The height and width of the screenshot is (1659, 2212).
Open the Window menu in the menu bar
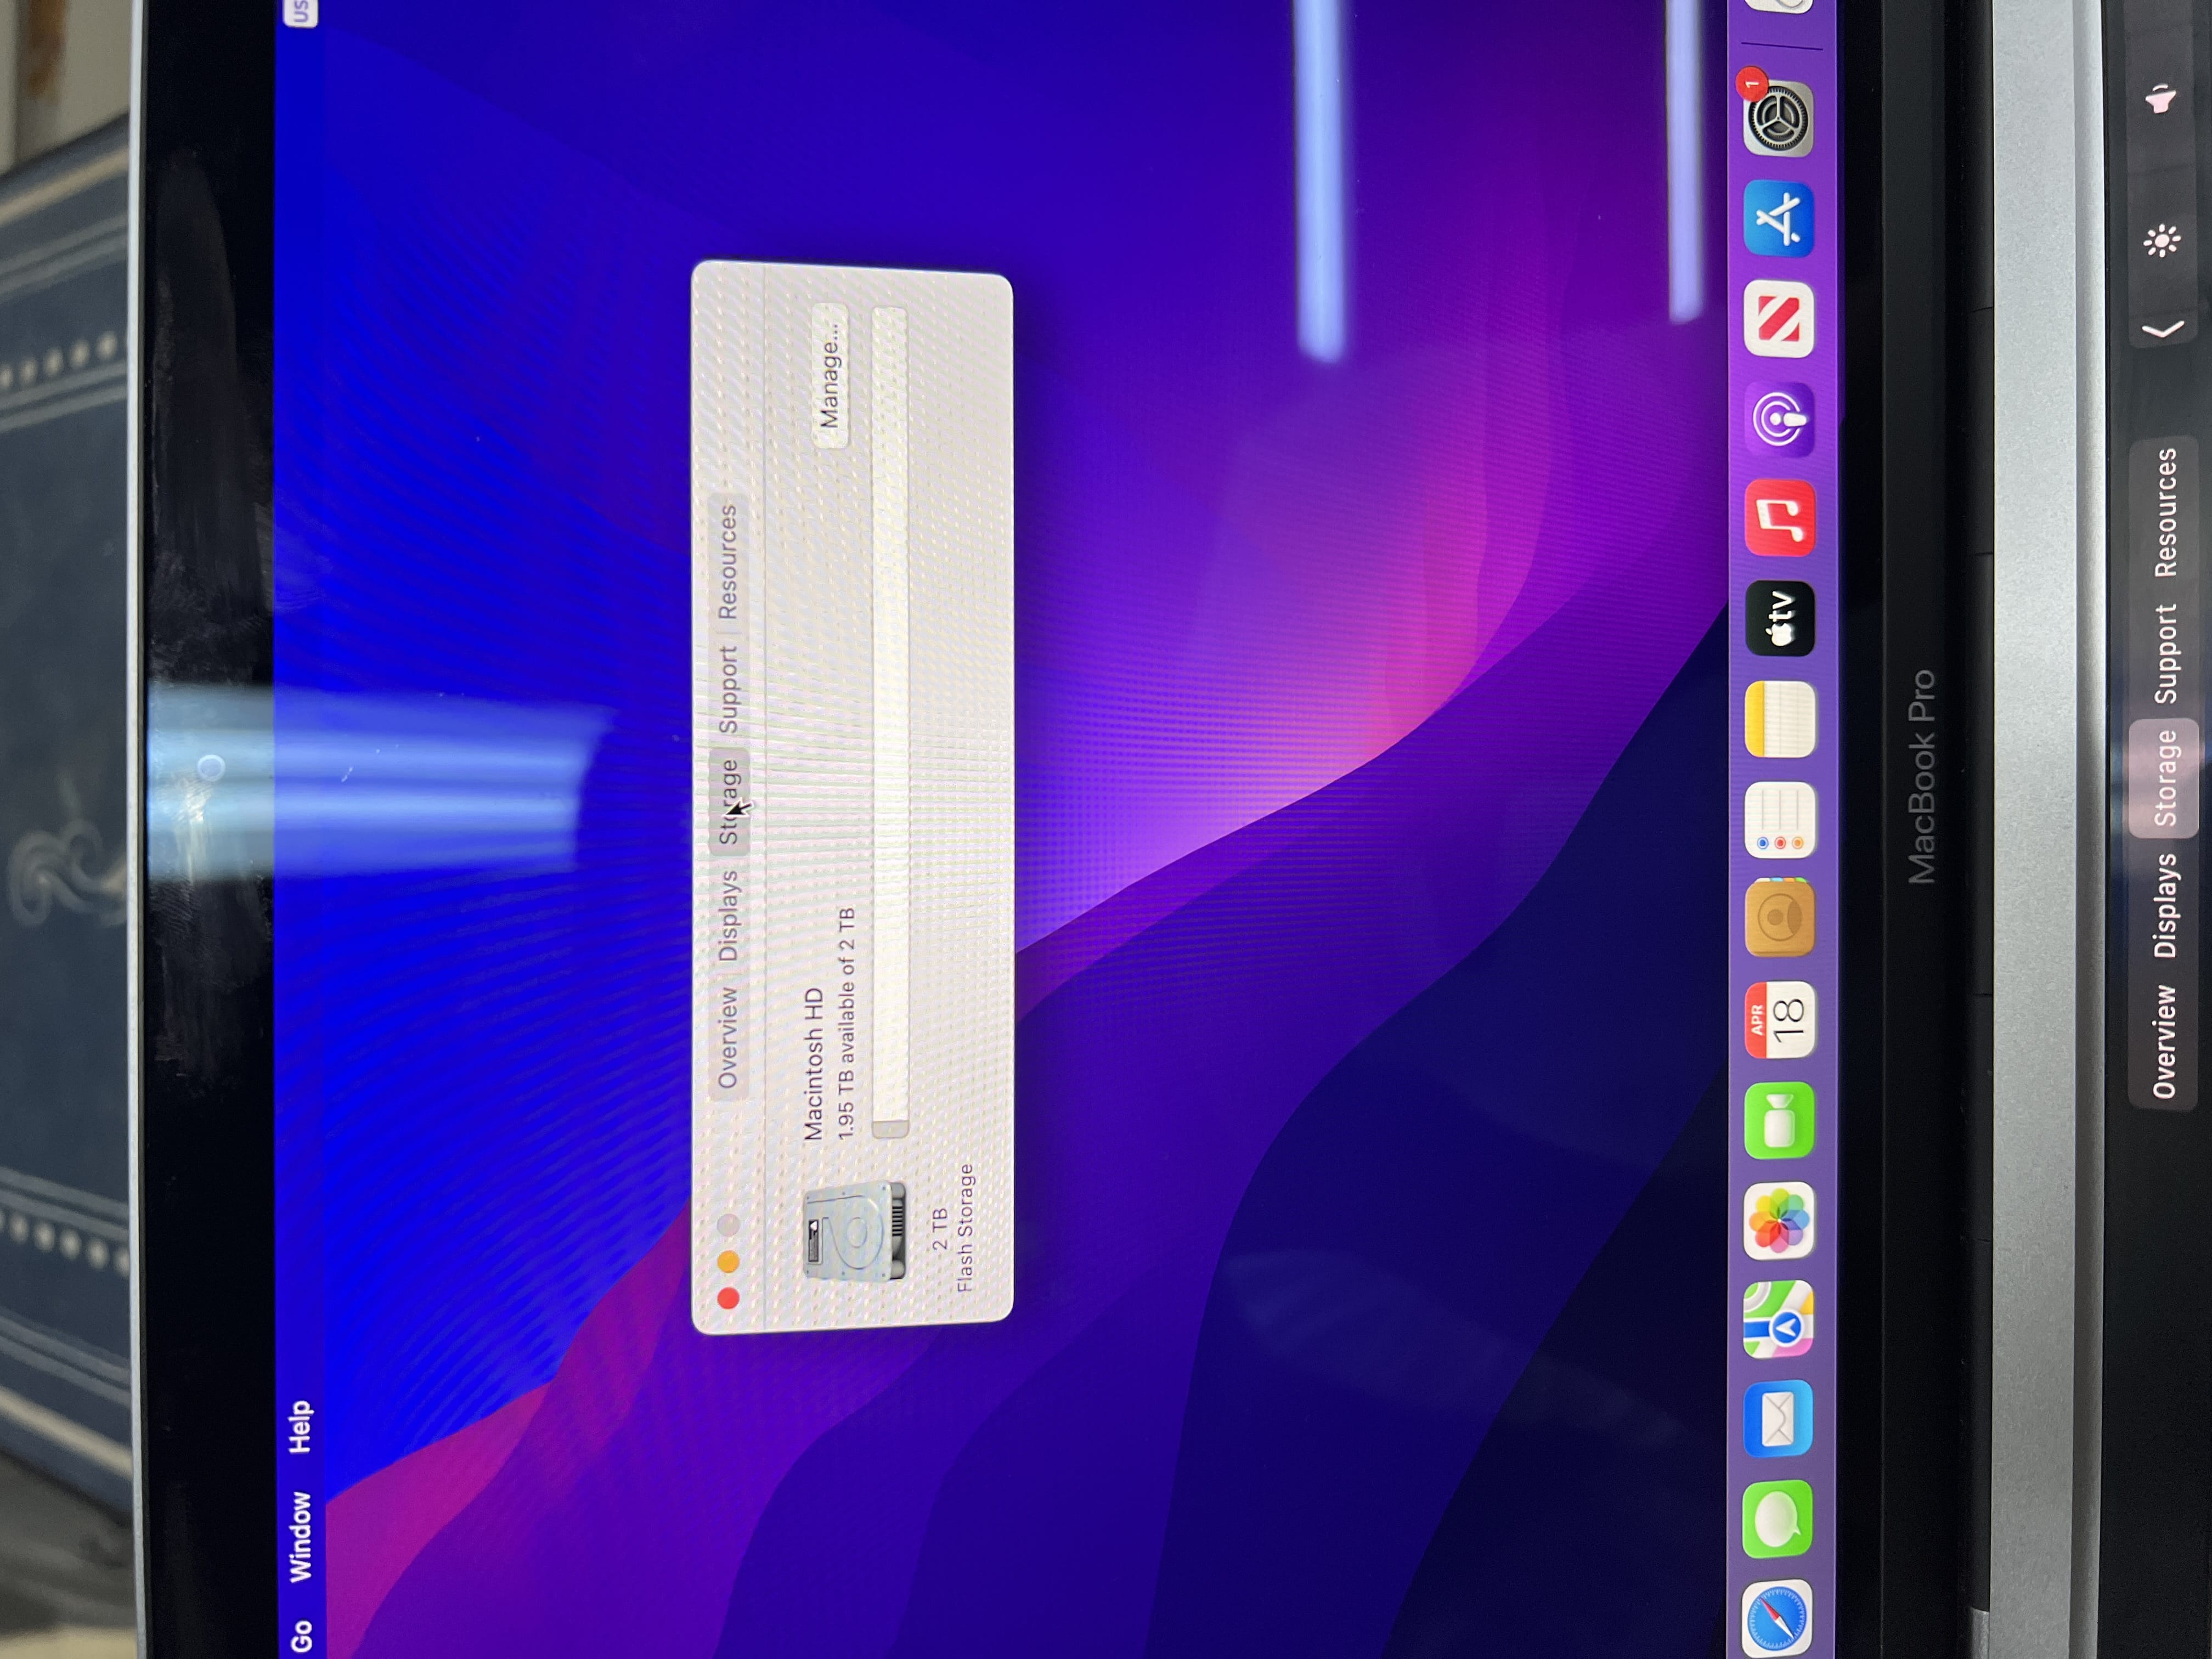pos(301,1537)
